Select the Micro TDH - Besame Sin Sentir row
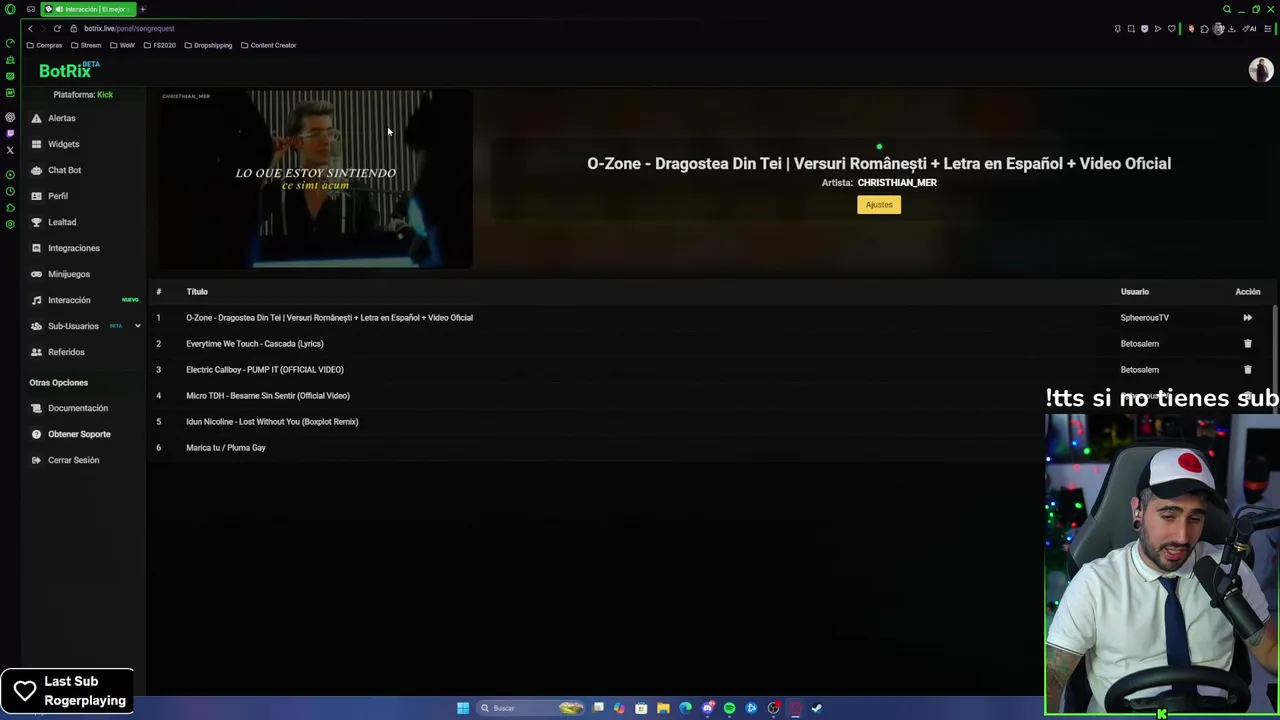This screenshot has width=1280, height=720. pos(268,396)
